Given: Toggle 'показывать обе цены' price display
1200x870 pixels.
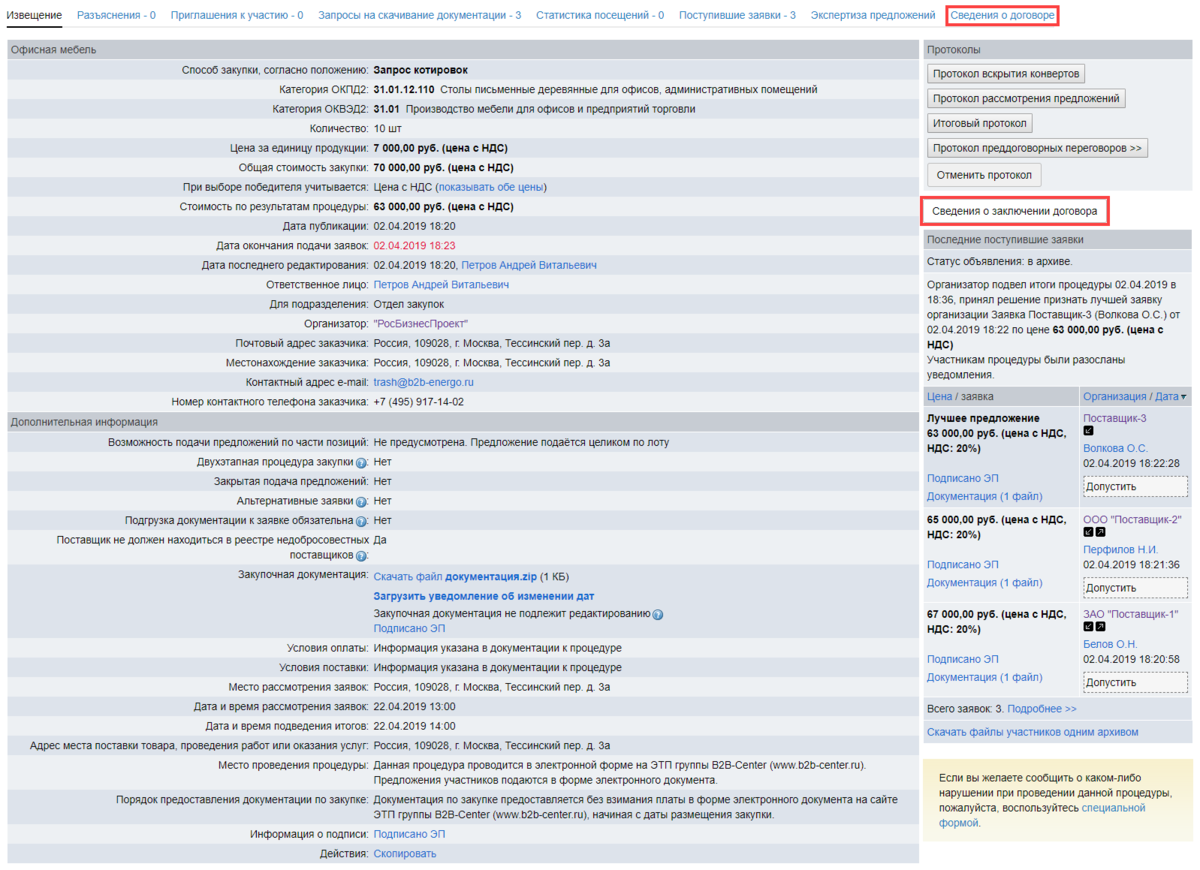Looking at the screenshot, I should 490,187.
